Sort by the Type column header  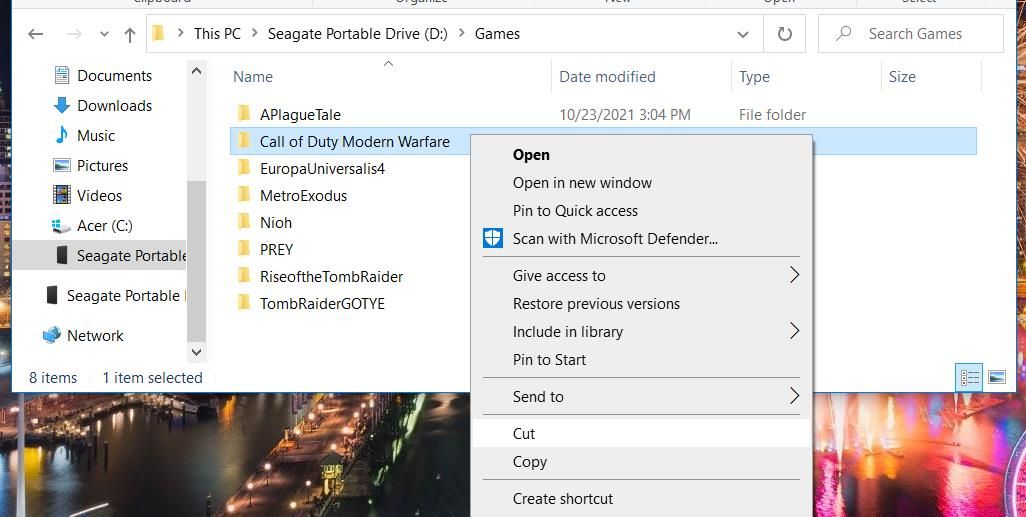click(x=754, y=77)
